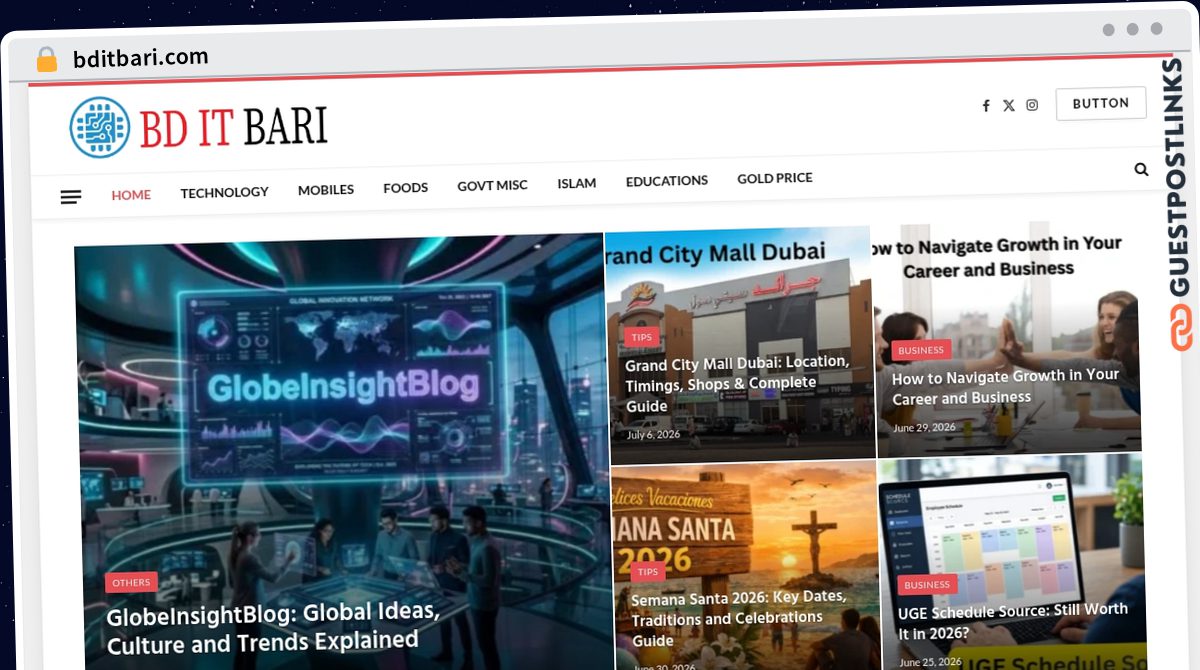Open the GOLD PRICE menu item
The image size is (1200, 670).
coord(775,178)
